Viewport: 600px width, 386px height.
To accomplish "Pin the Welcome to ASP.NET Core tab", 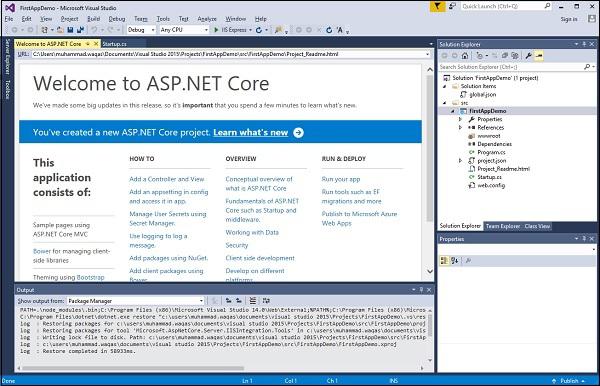I will (88, 44).
